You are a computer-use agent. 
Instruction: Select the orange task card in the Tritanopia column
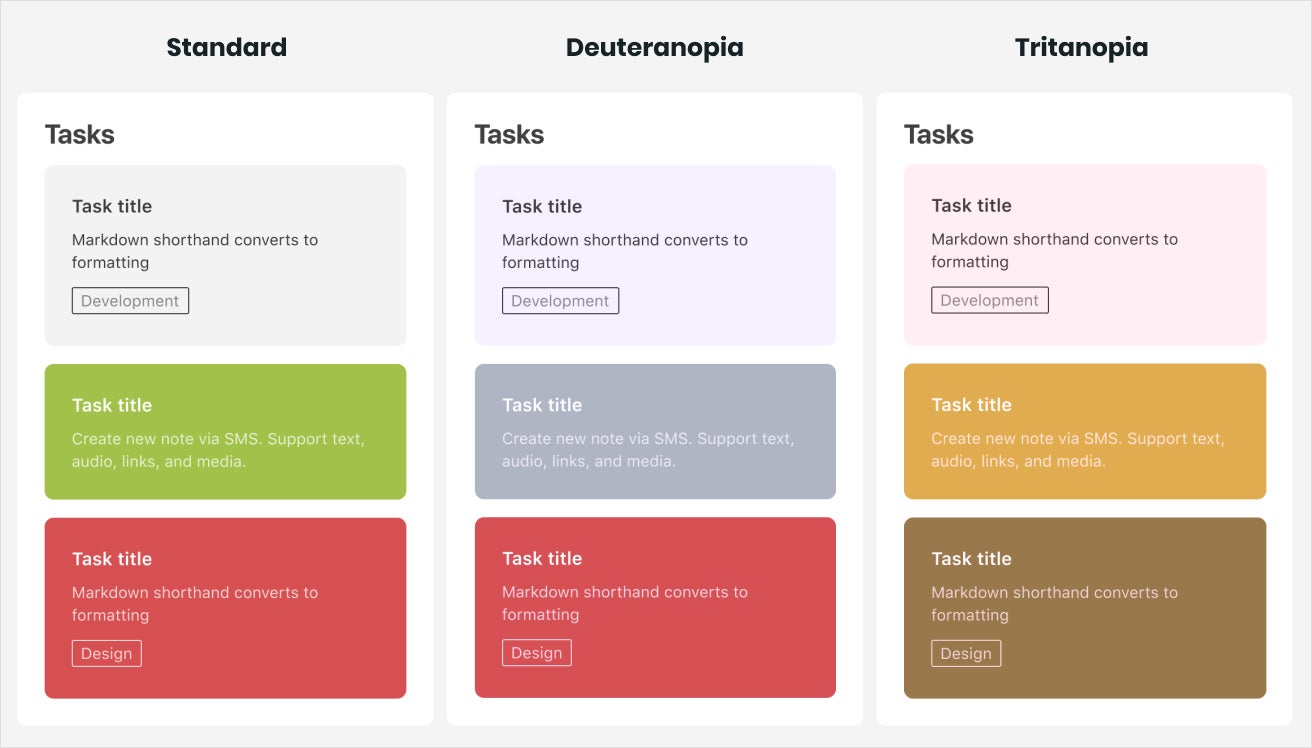(x=1084, y=431)
